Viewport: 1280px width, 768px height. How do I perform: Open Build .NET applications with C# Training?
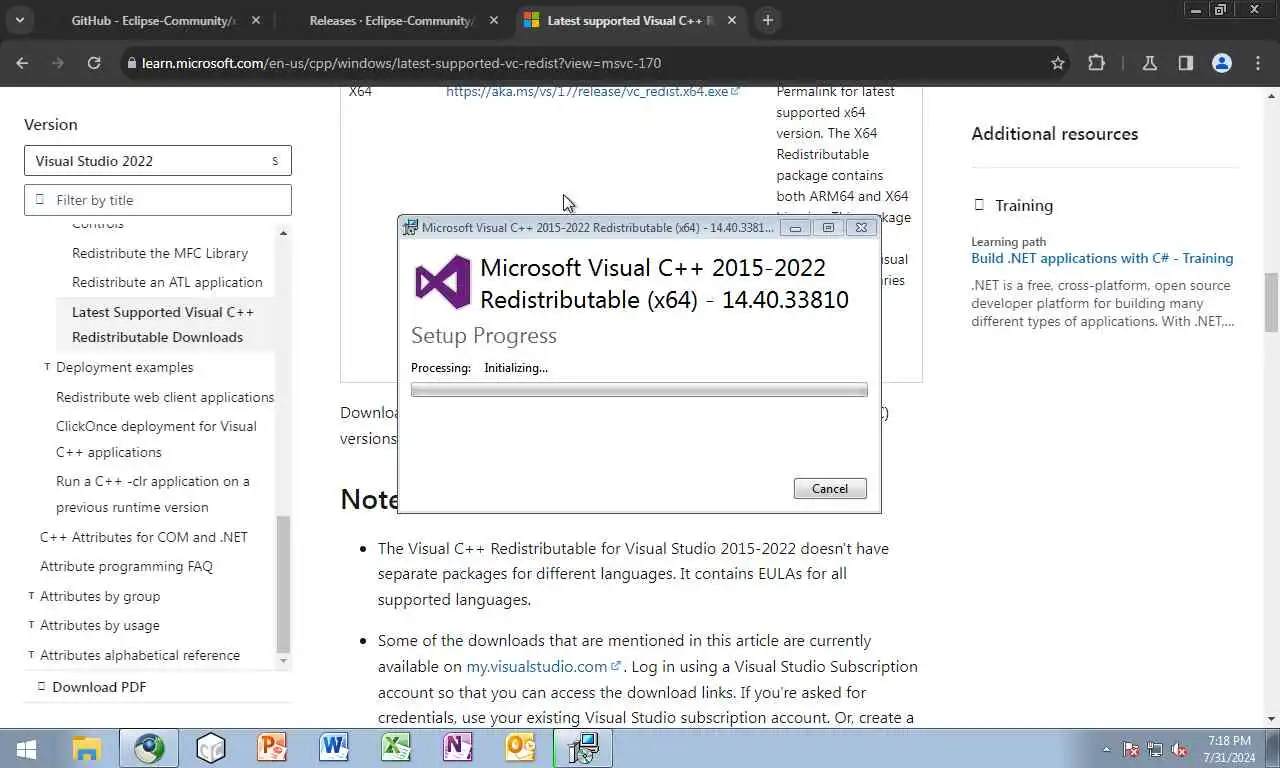[1102, 258]
